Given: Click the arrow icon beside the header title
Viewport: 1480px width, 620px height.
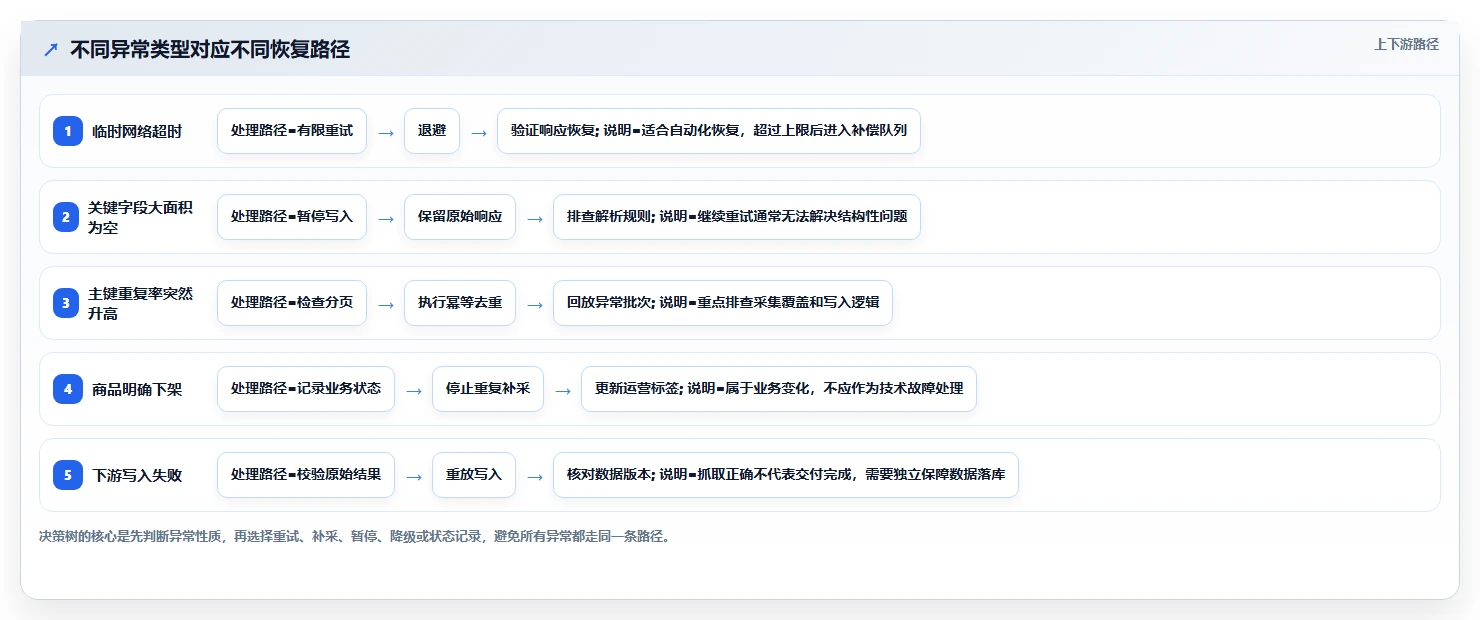Looking at the screenshot, I should pos(51,49).
